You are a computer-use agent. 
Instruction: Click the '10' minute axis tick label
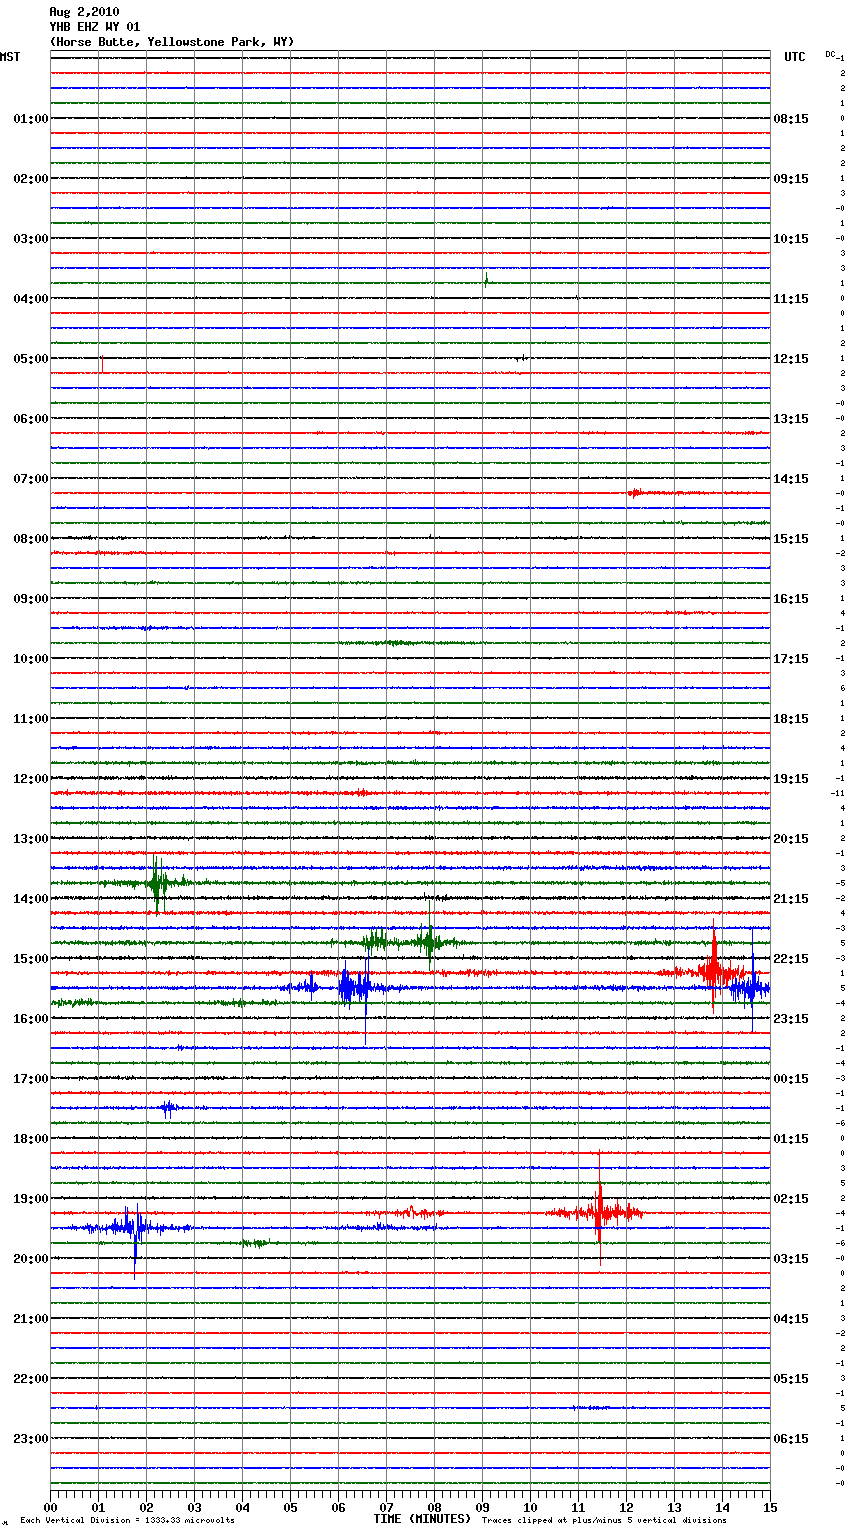point(530,1508)
